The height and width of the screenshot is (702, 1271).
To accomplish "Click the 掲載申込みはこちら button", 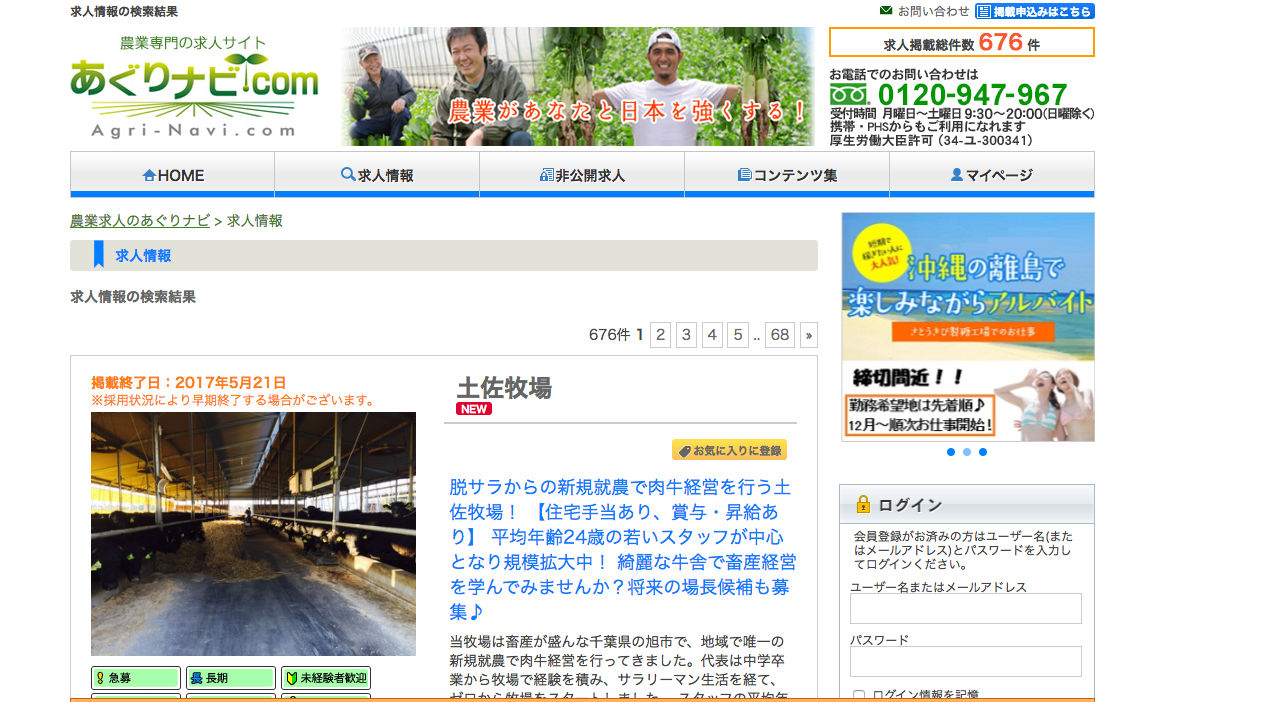I will 1035,11.
